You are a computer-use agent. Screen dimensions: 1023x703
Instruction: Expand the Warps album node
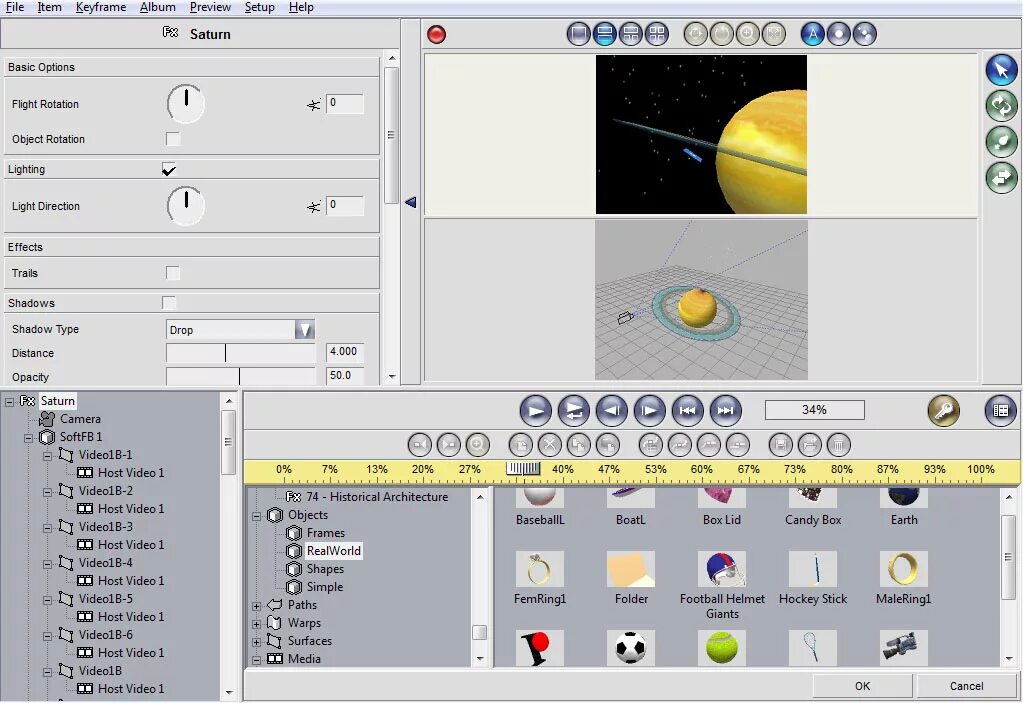[x=256, y=624]
